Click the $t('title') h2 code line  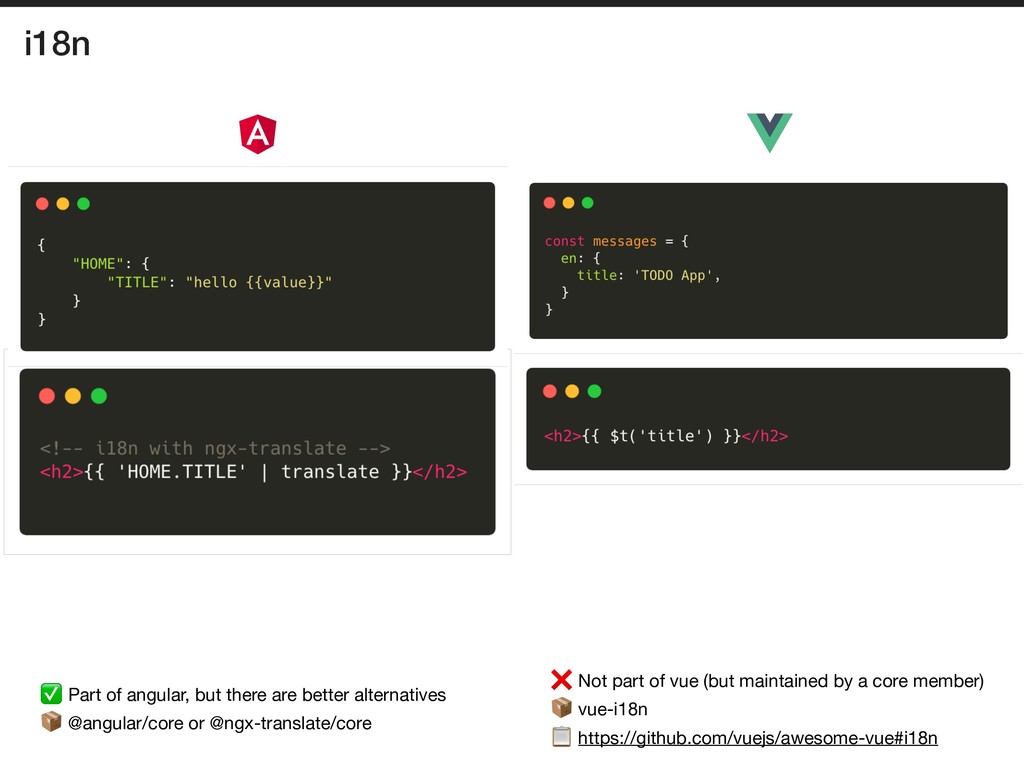pyautogui.click(x=666, y=436)
